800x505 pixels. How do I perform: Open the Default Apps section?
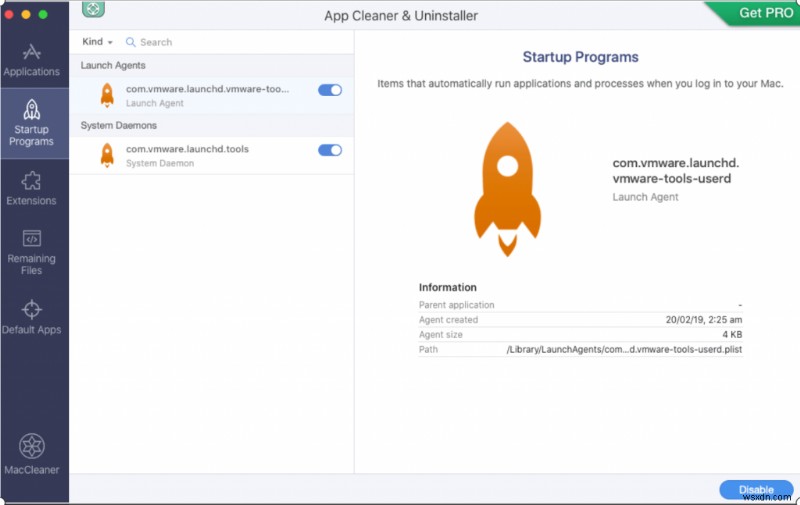32,317
